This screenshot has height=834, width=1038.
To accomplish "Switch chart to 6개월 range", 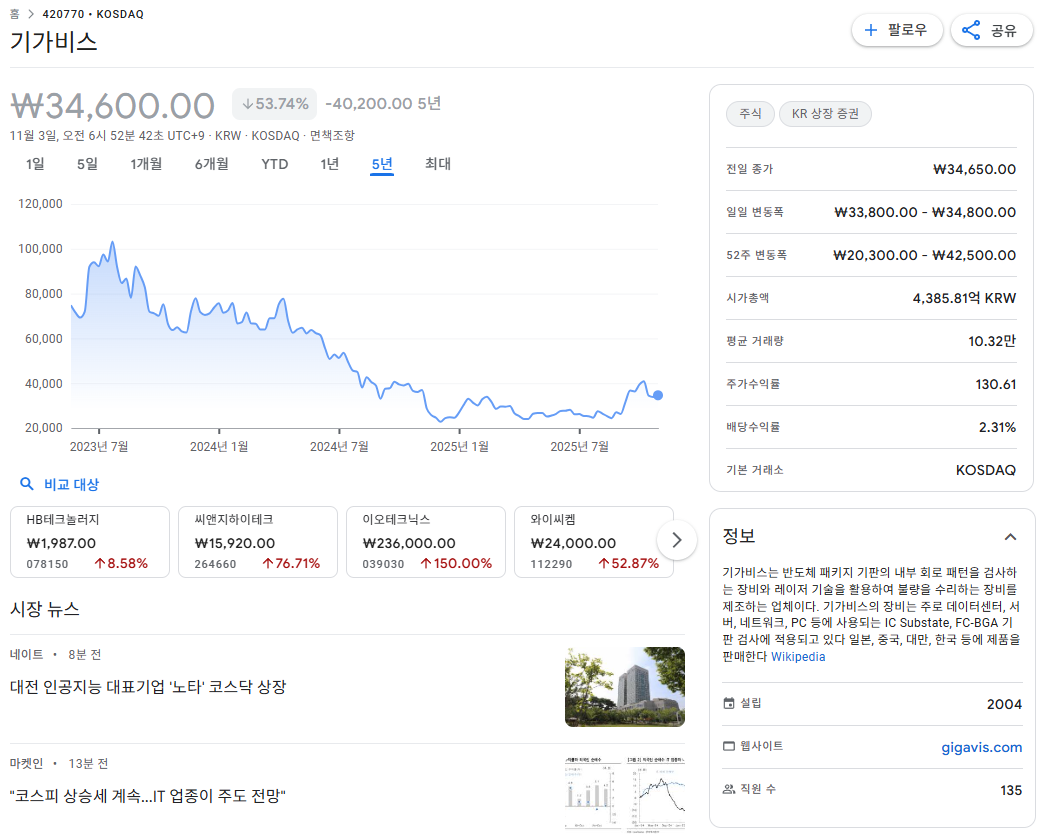I will click(212, 163).
